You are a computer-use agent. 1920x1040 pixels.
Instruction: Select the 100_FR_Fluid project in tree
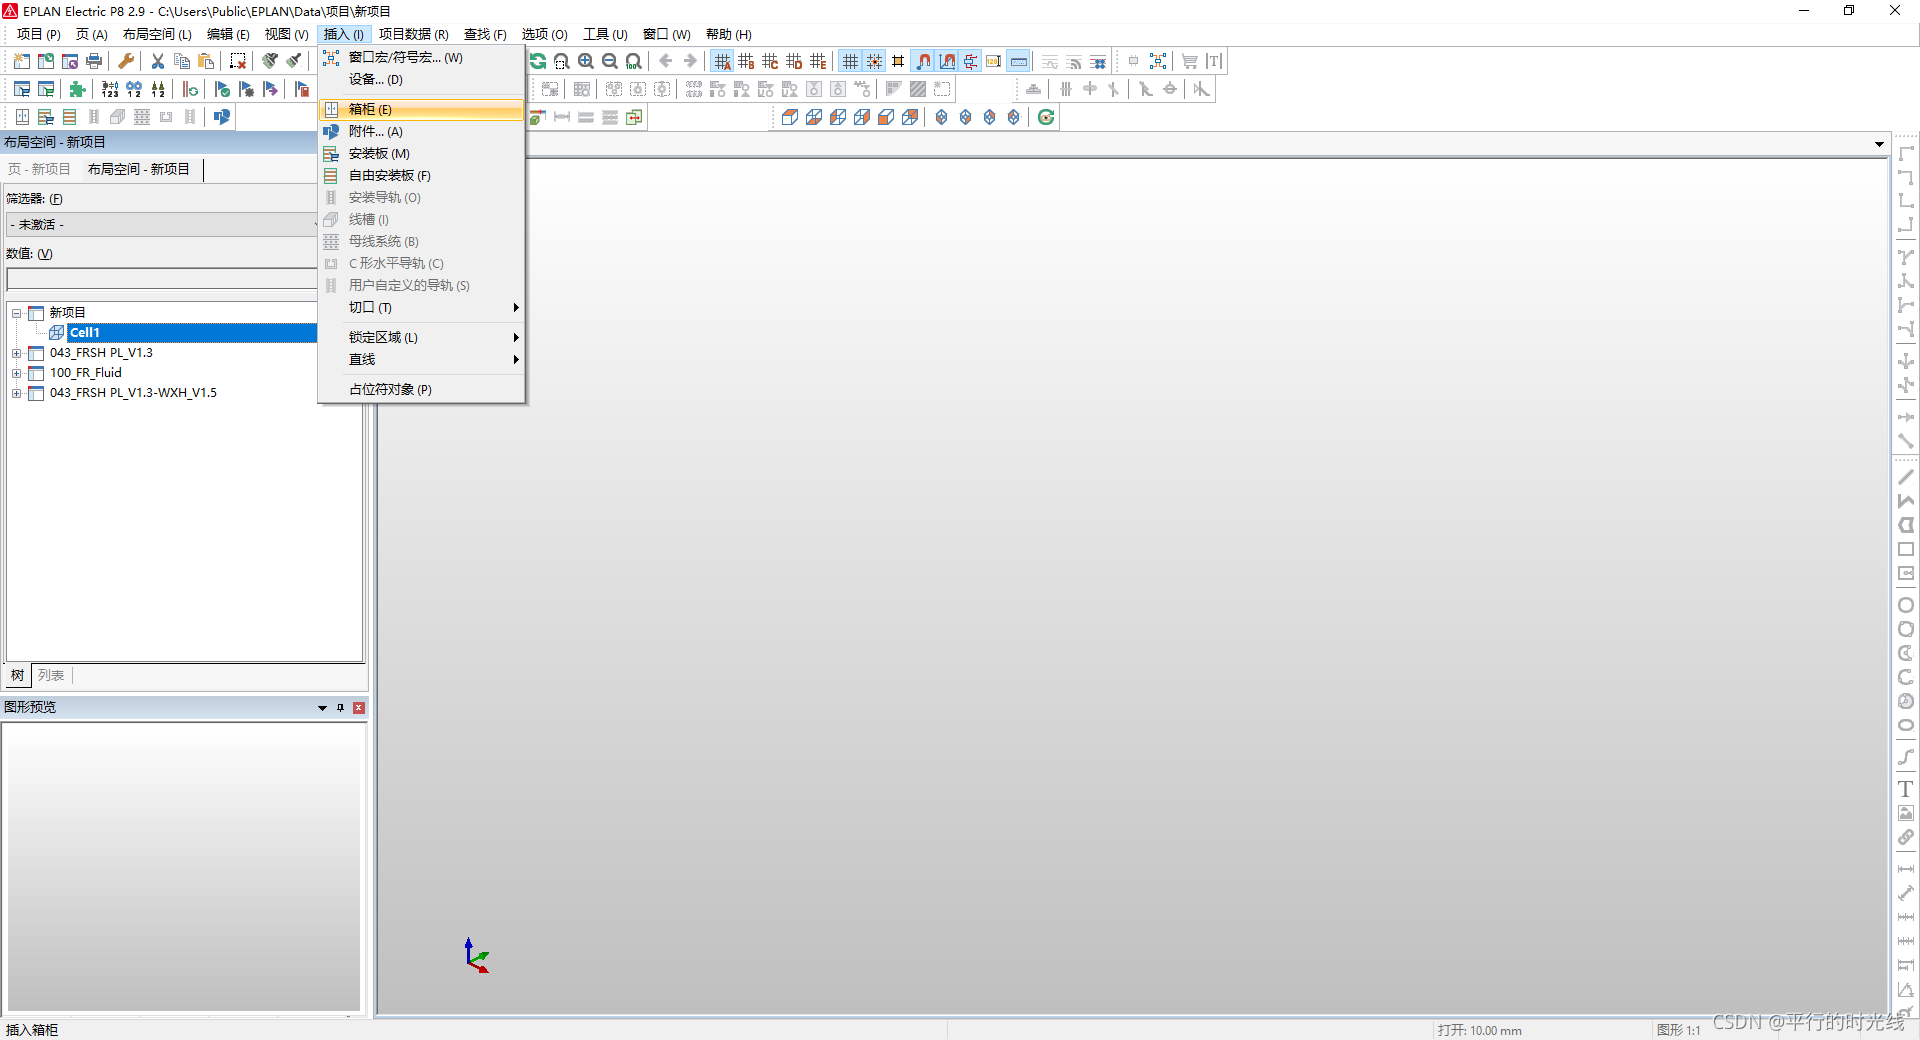(x=85, y=373)
